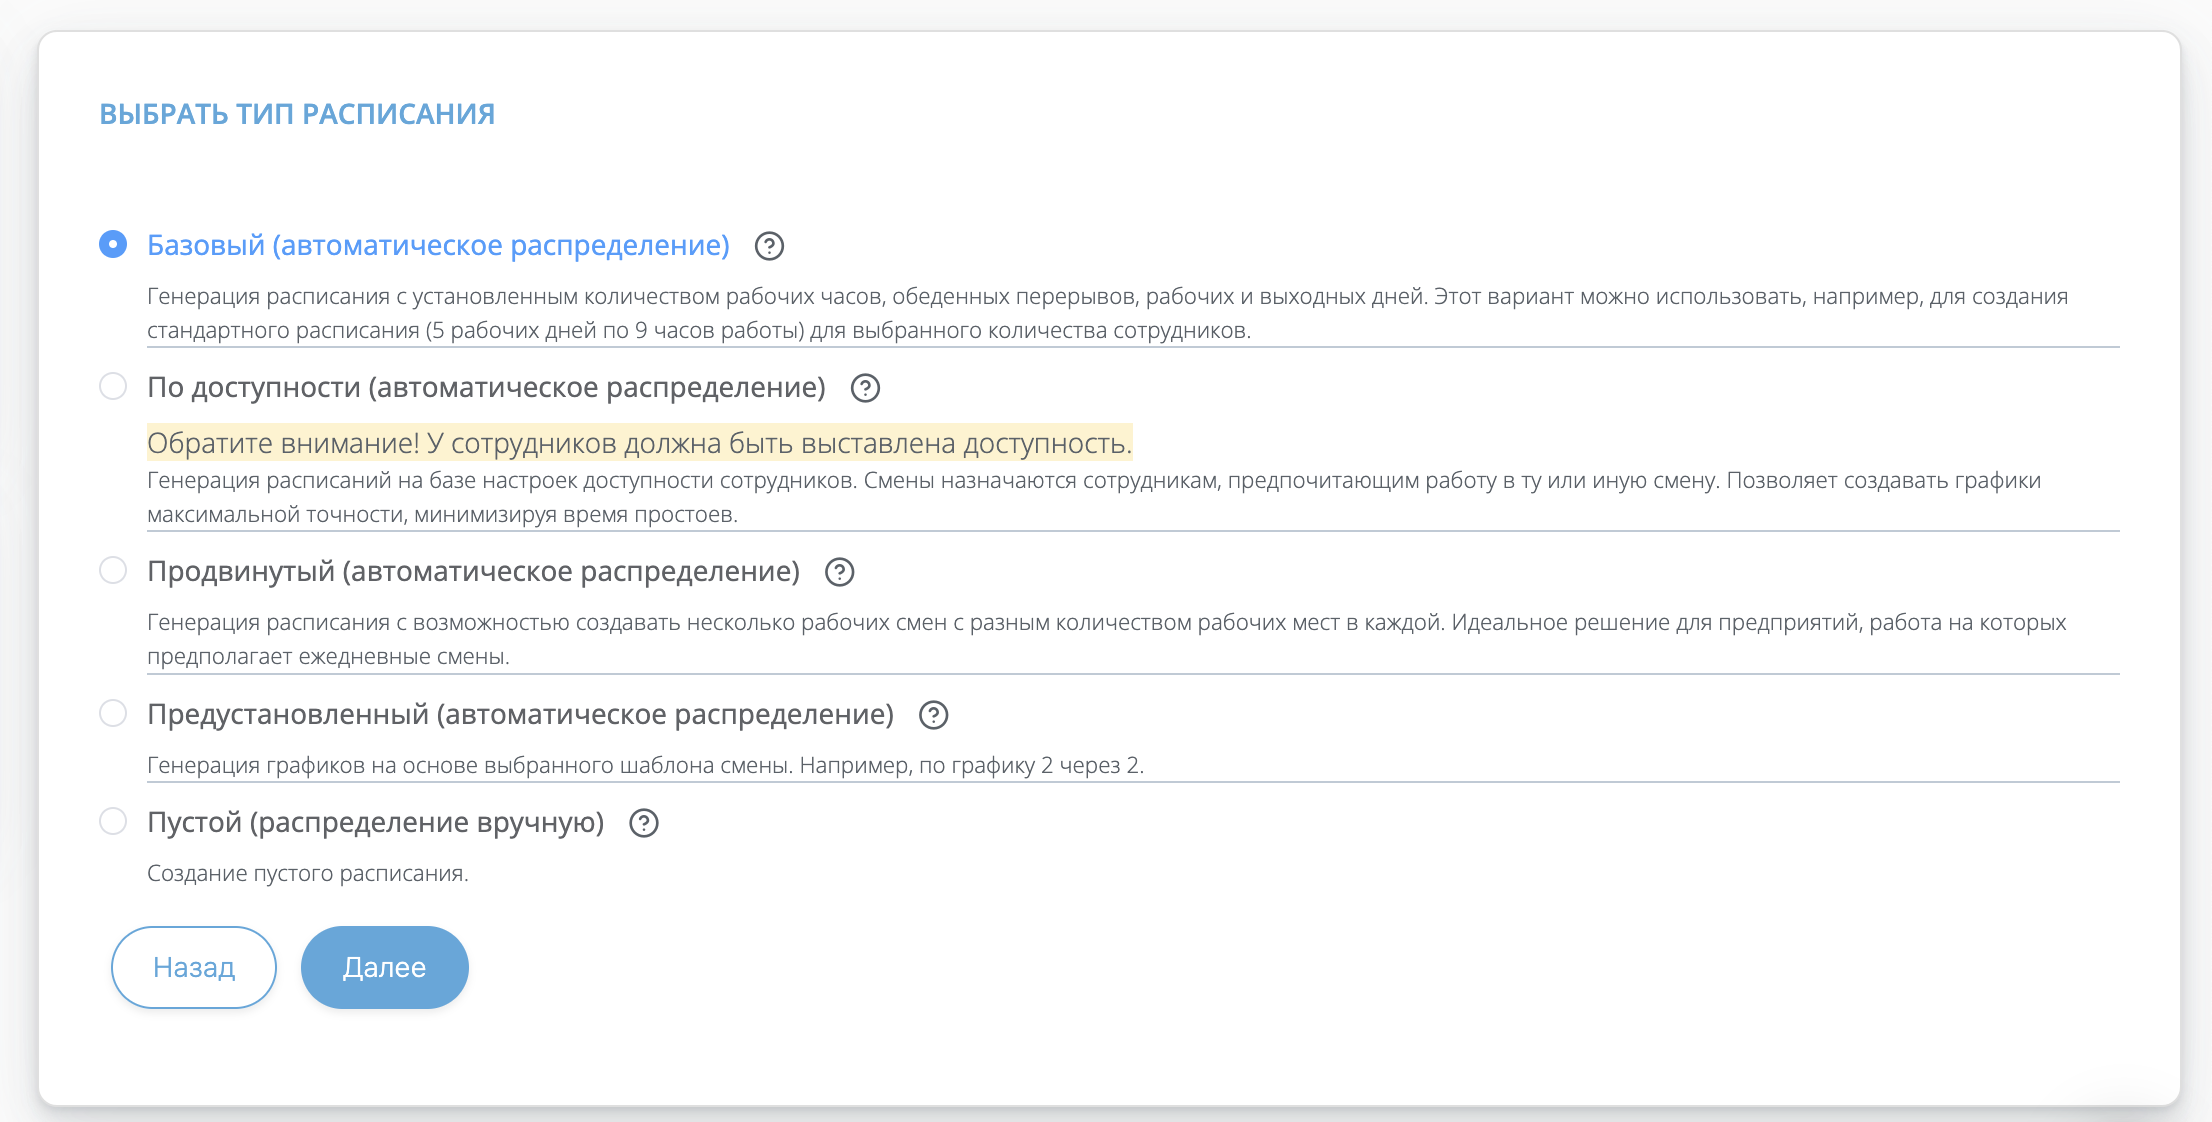Open help tooltip for Предустановленный

[933, 715]
